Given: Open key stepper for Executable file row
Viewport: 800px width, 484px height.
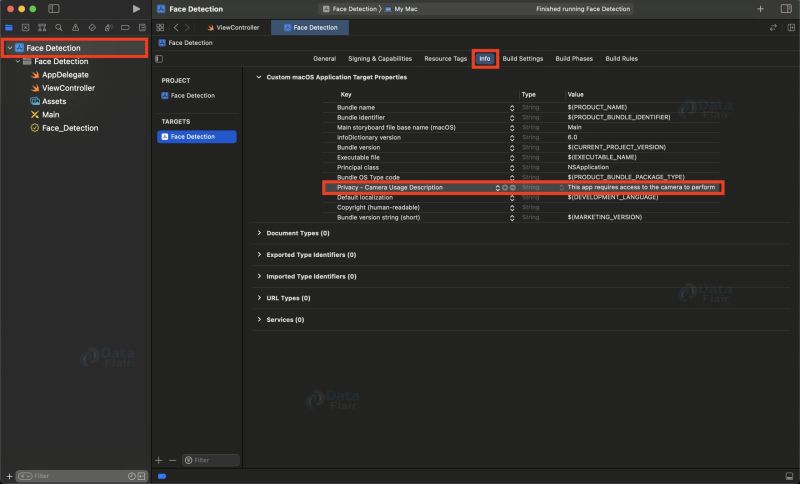Looking at the screenshot, I should coord(512,158).
